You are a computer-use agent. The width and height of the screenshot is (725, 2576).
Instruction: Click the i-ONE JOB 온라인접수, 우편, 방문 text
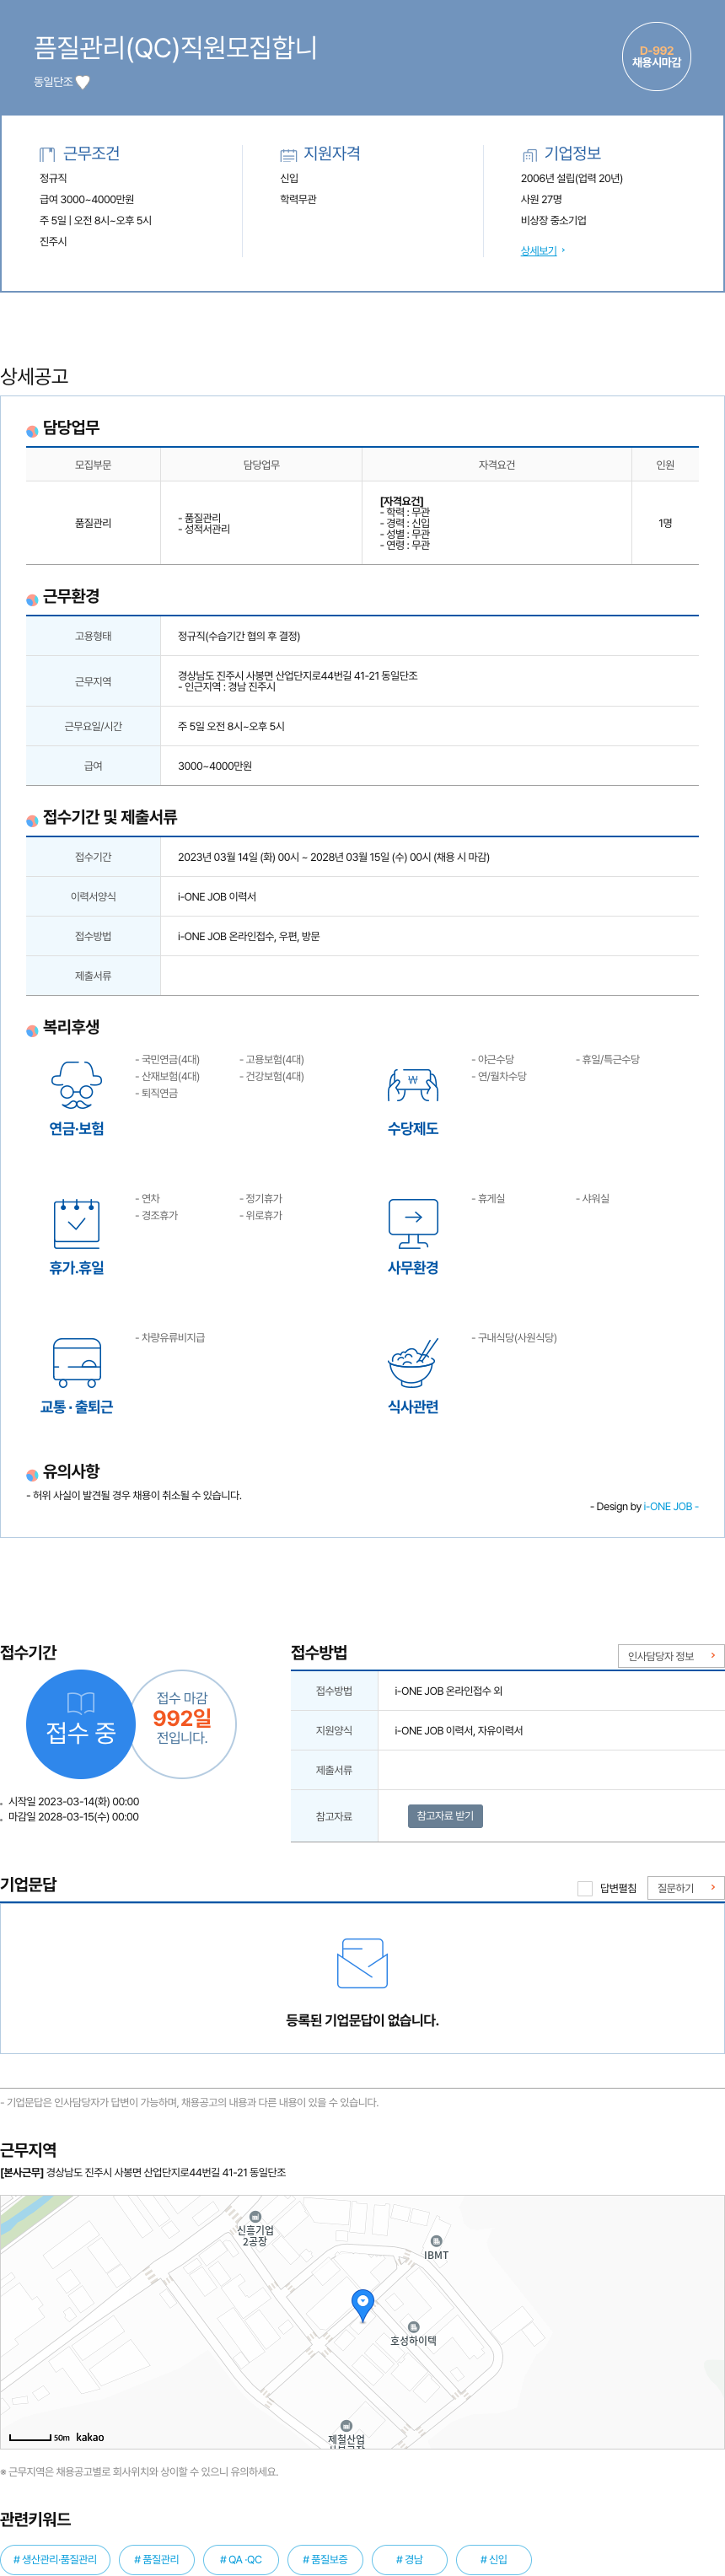(249, 936)
